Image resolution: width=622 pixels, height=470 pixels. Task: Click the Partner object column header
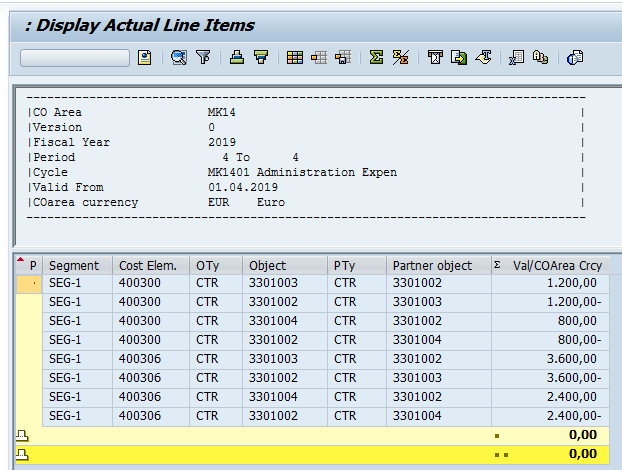tap(439, 265)
